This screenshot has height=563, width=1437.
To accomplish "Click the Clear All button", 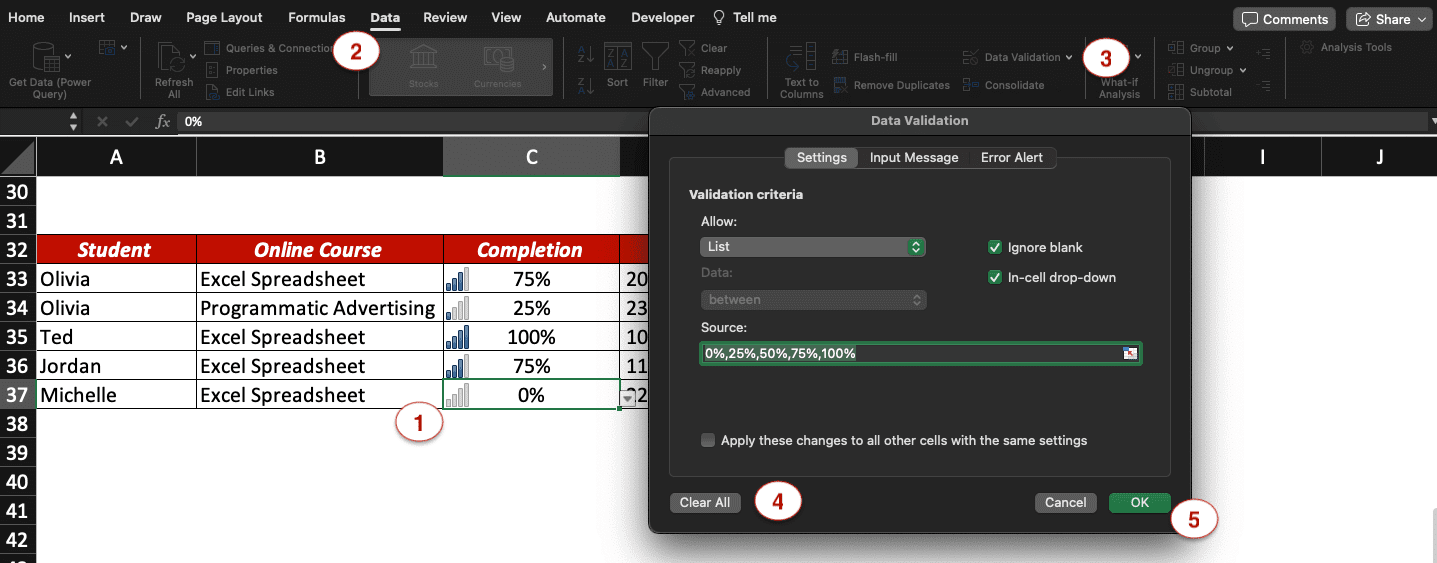I will (705, 503).
